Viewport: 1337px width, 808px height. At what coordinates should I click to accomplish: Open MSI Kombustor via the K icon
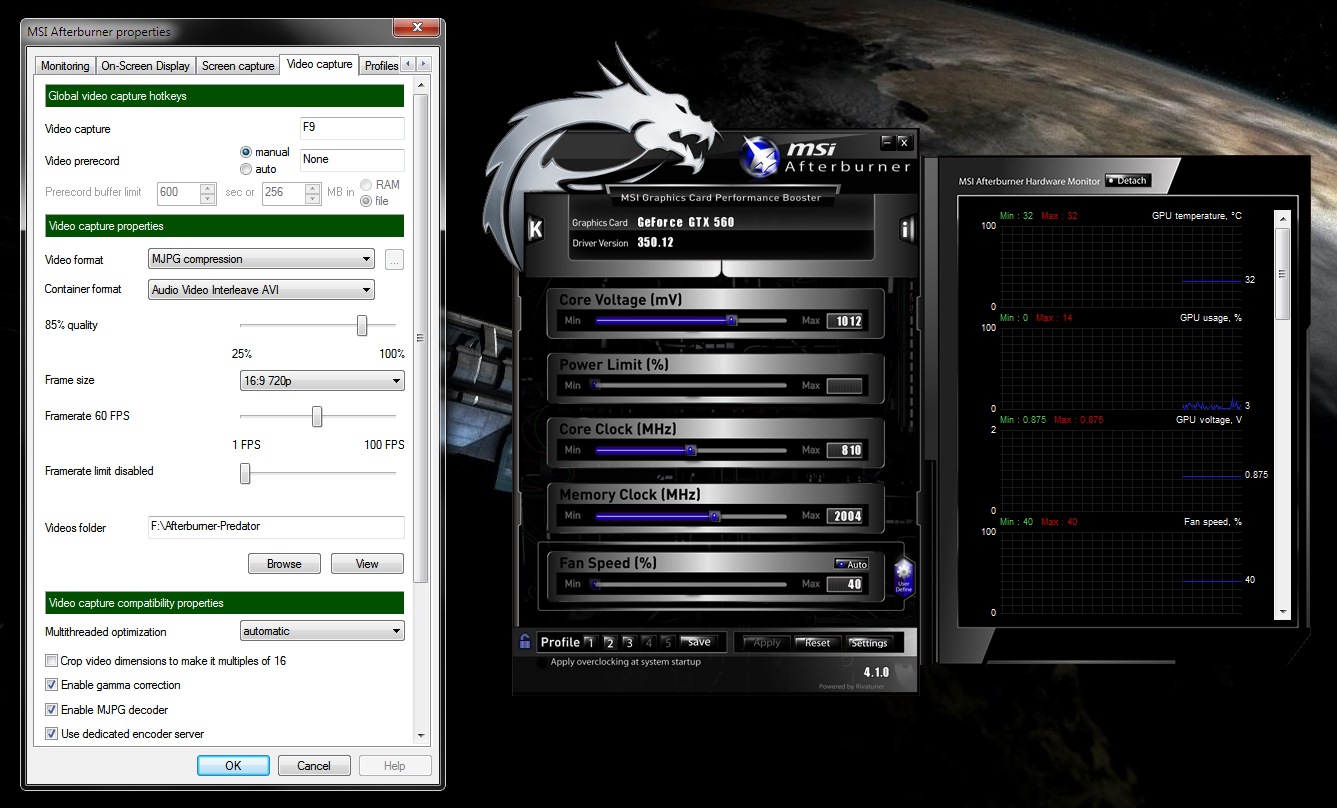(535, 229)
